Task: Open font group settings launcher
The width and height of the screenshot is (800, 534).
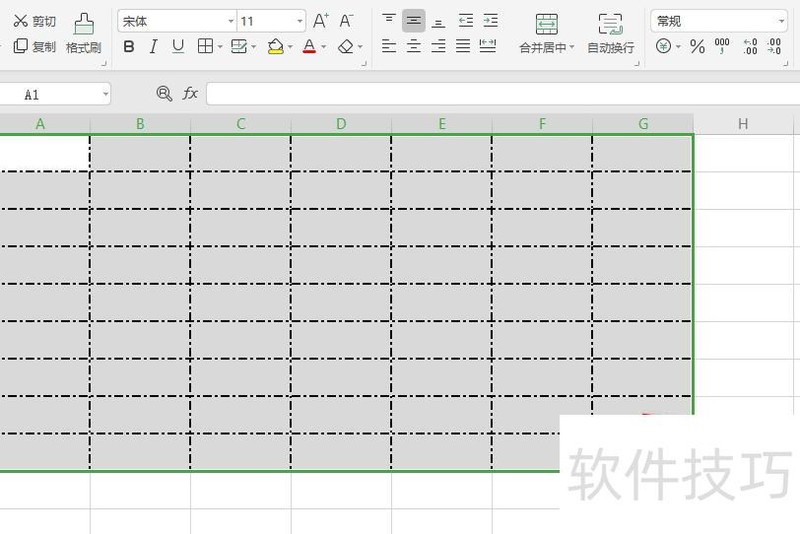Action: (x=364, y=64)
